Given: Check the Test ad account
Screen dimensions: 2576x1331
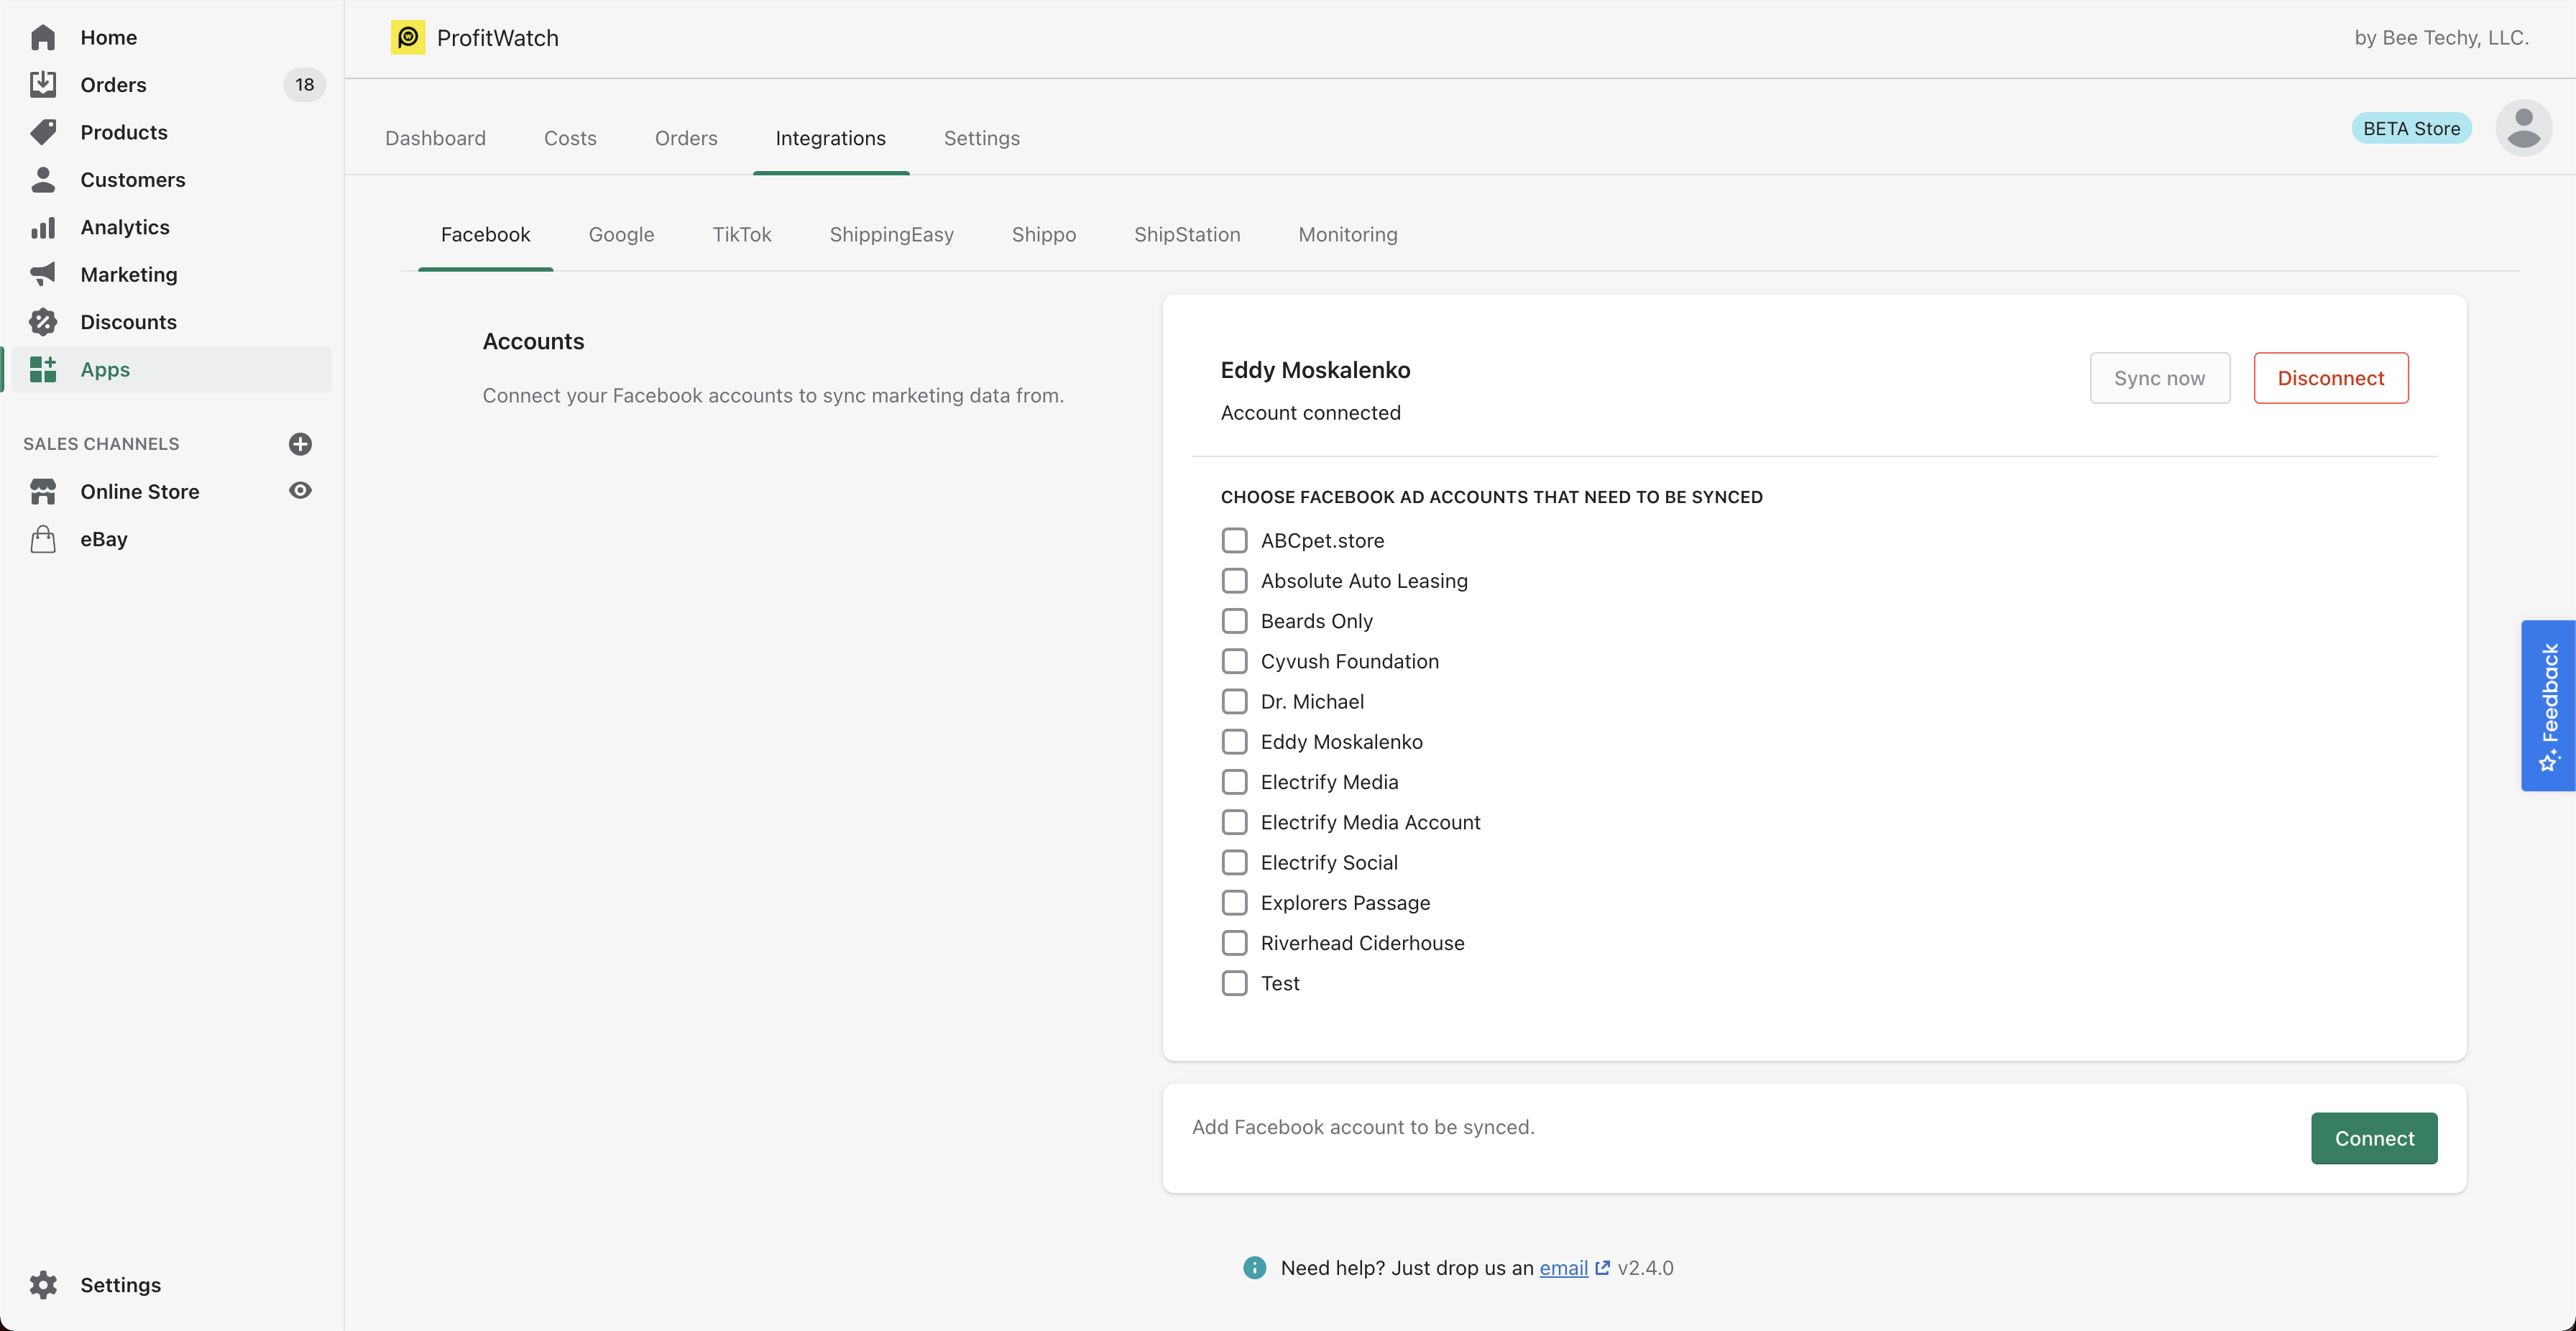Looking at the screenshot, I should click(1234, 983).
